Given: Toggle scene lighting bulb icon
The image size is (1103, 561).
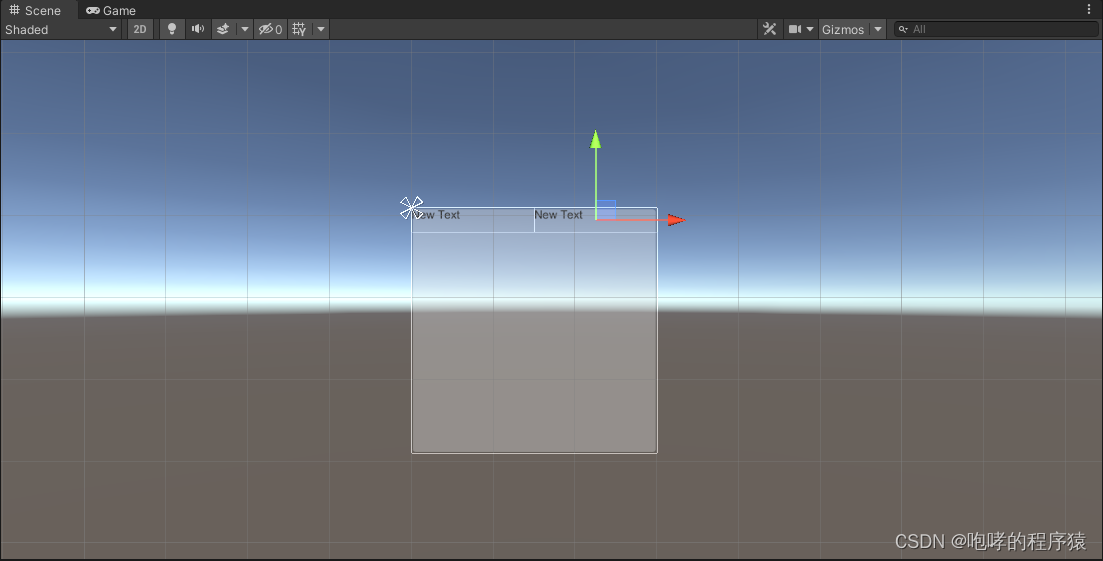Looking at the screenshot, I should [x=172, y=29].
